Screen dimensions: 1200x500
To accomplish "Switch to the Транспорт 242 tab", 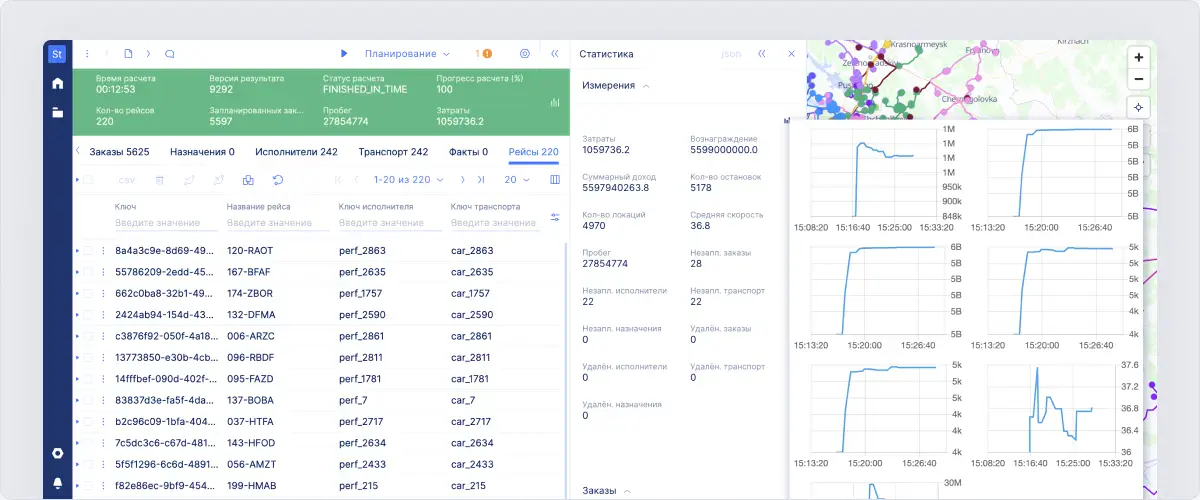I will (x=393, y=152).
